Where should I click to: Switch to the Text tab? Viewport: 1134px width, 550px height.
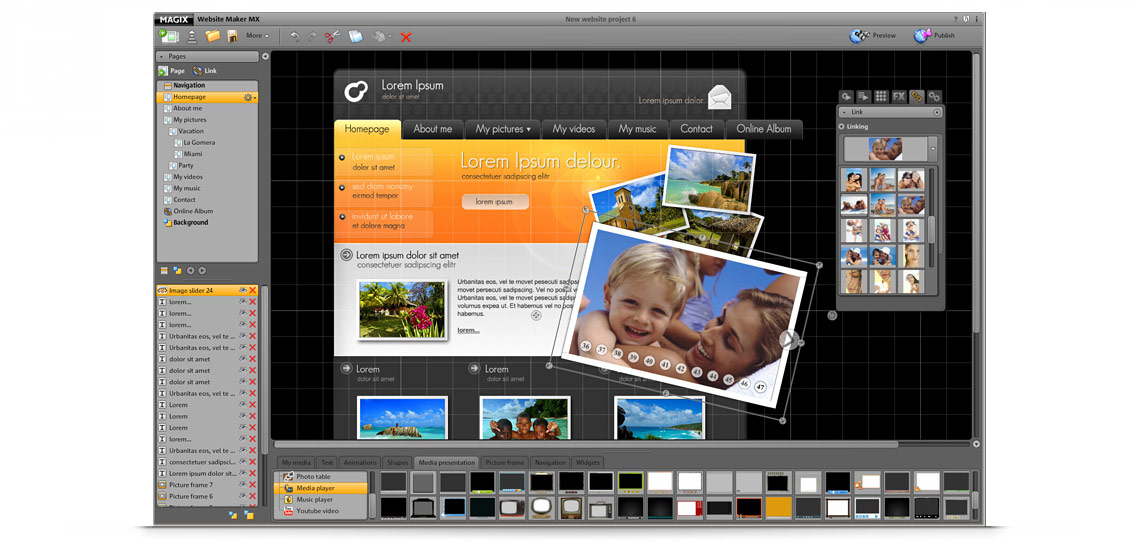[328, 462]
